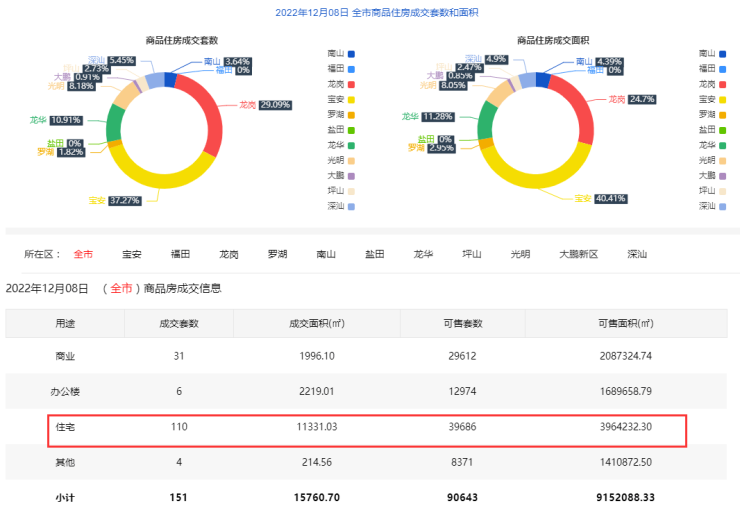Viewport: 740px width, 524px height.
Task: Click the 宝安 40.41% data label
Action: pos(610,198)
